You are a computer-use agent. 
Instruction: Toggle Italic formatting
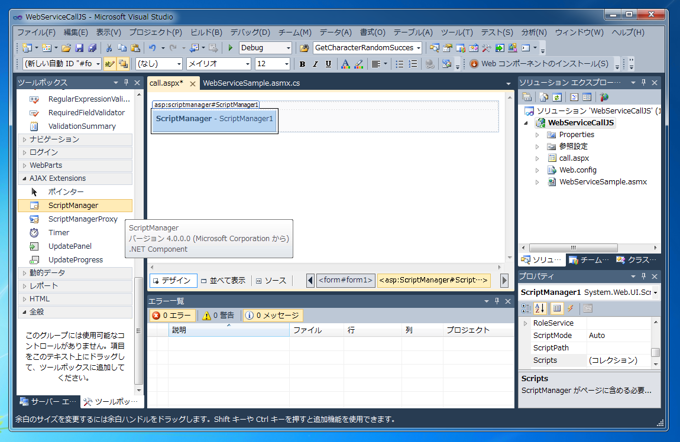[315, 64]
